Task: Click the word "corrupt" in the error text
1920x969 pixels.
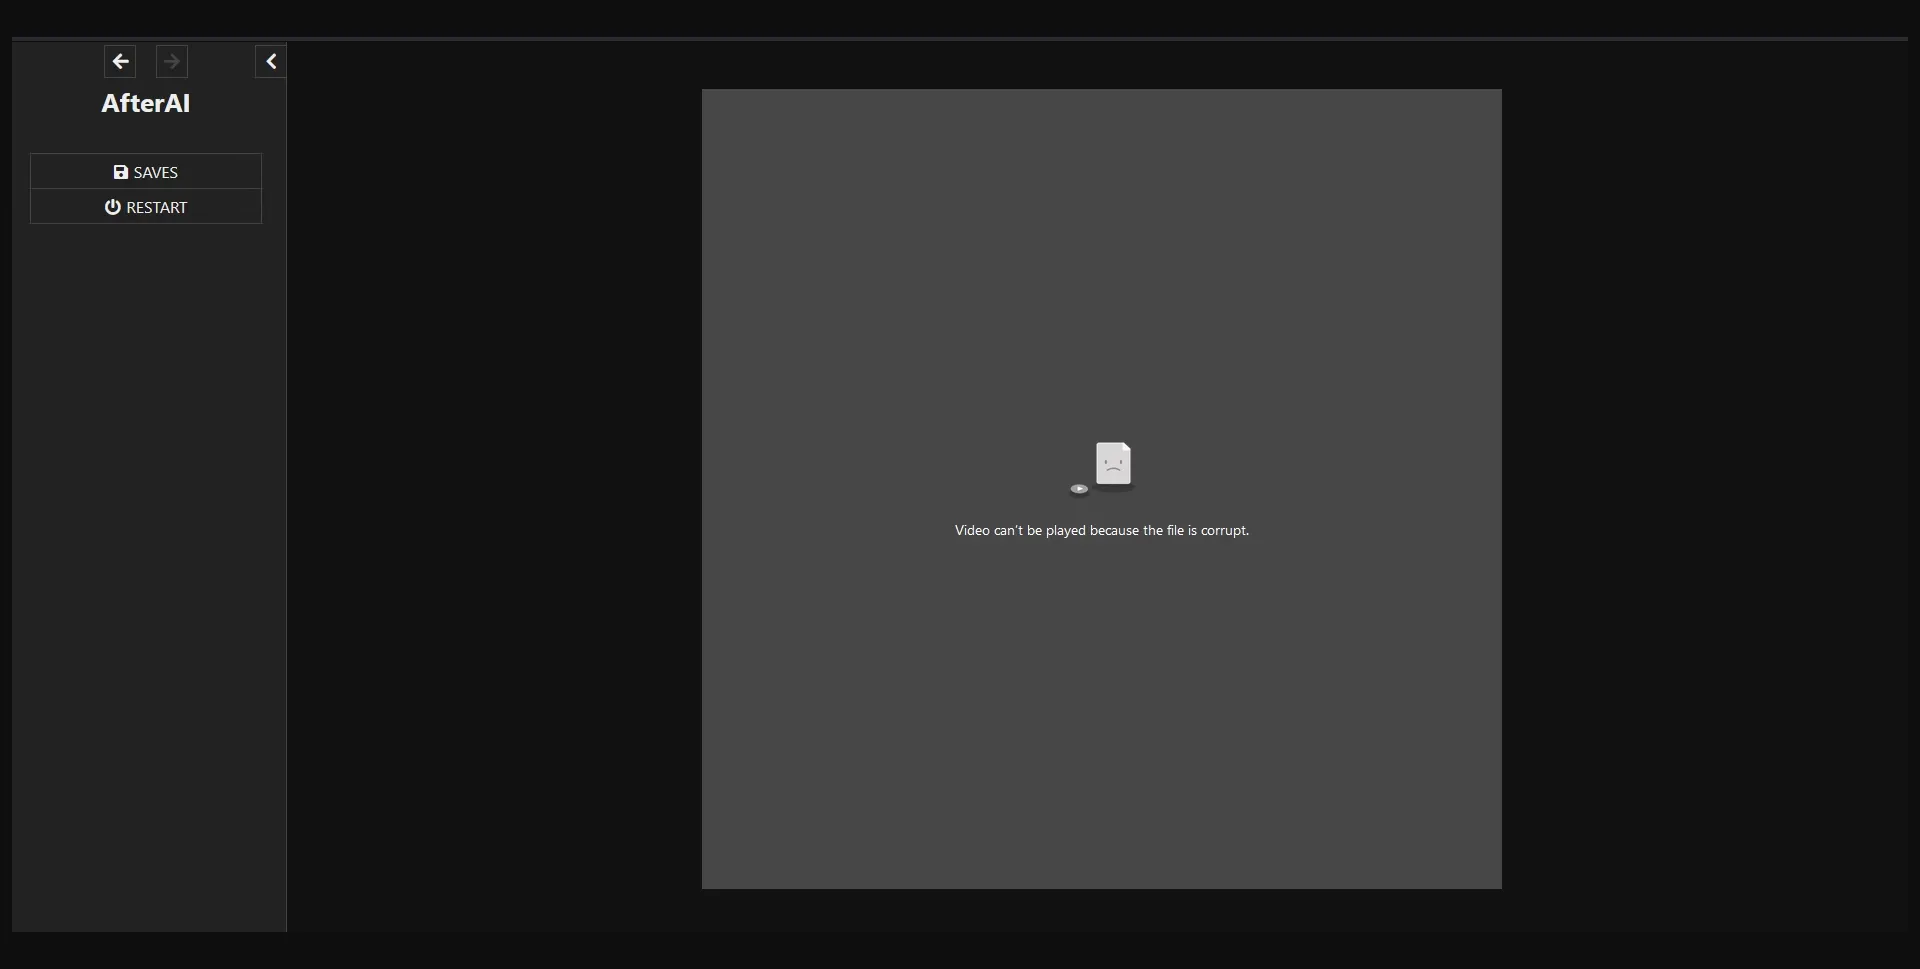Action: click(1223, 530)
